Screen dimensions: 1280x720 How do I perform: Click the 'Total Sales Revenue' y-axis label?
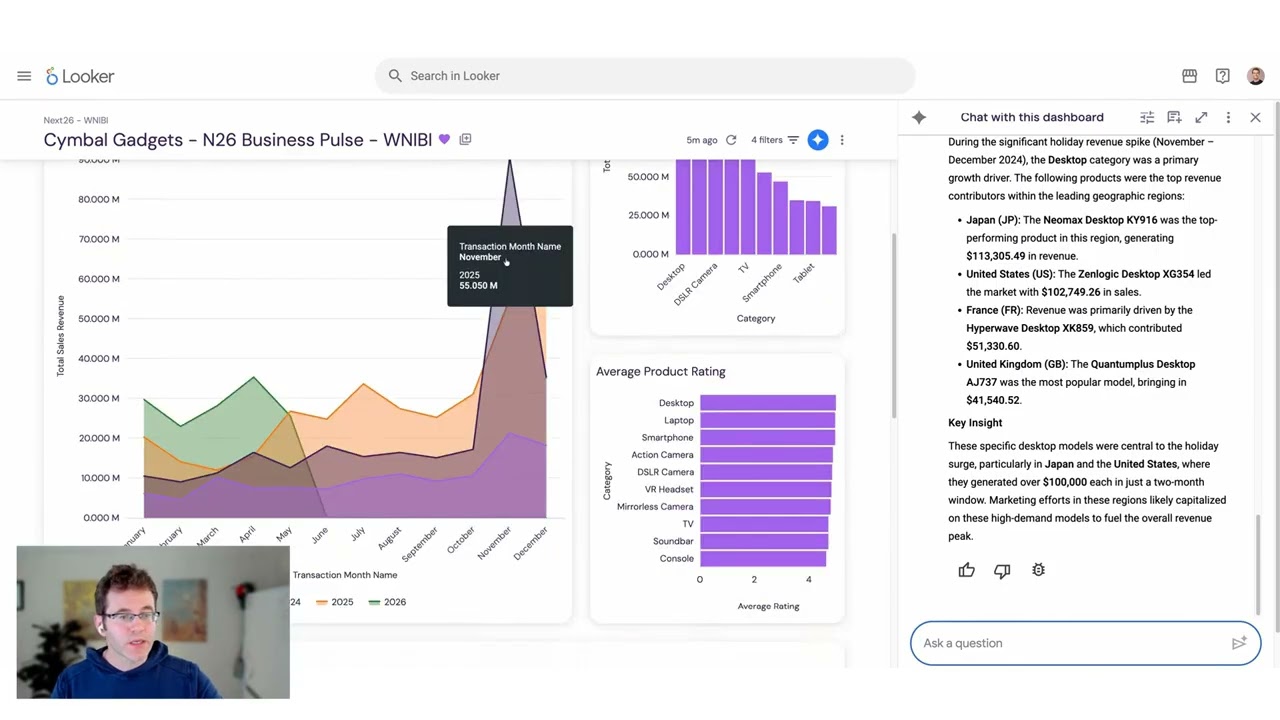click(60, 336)
